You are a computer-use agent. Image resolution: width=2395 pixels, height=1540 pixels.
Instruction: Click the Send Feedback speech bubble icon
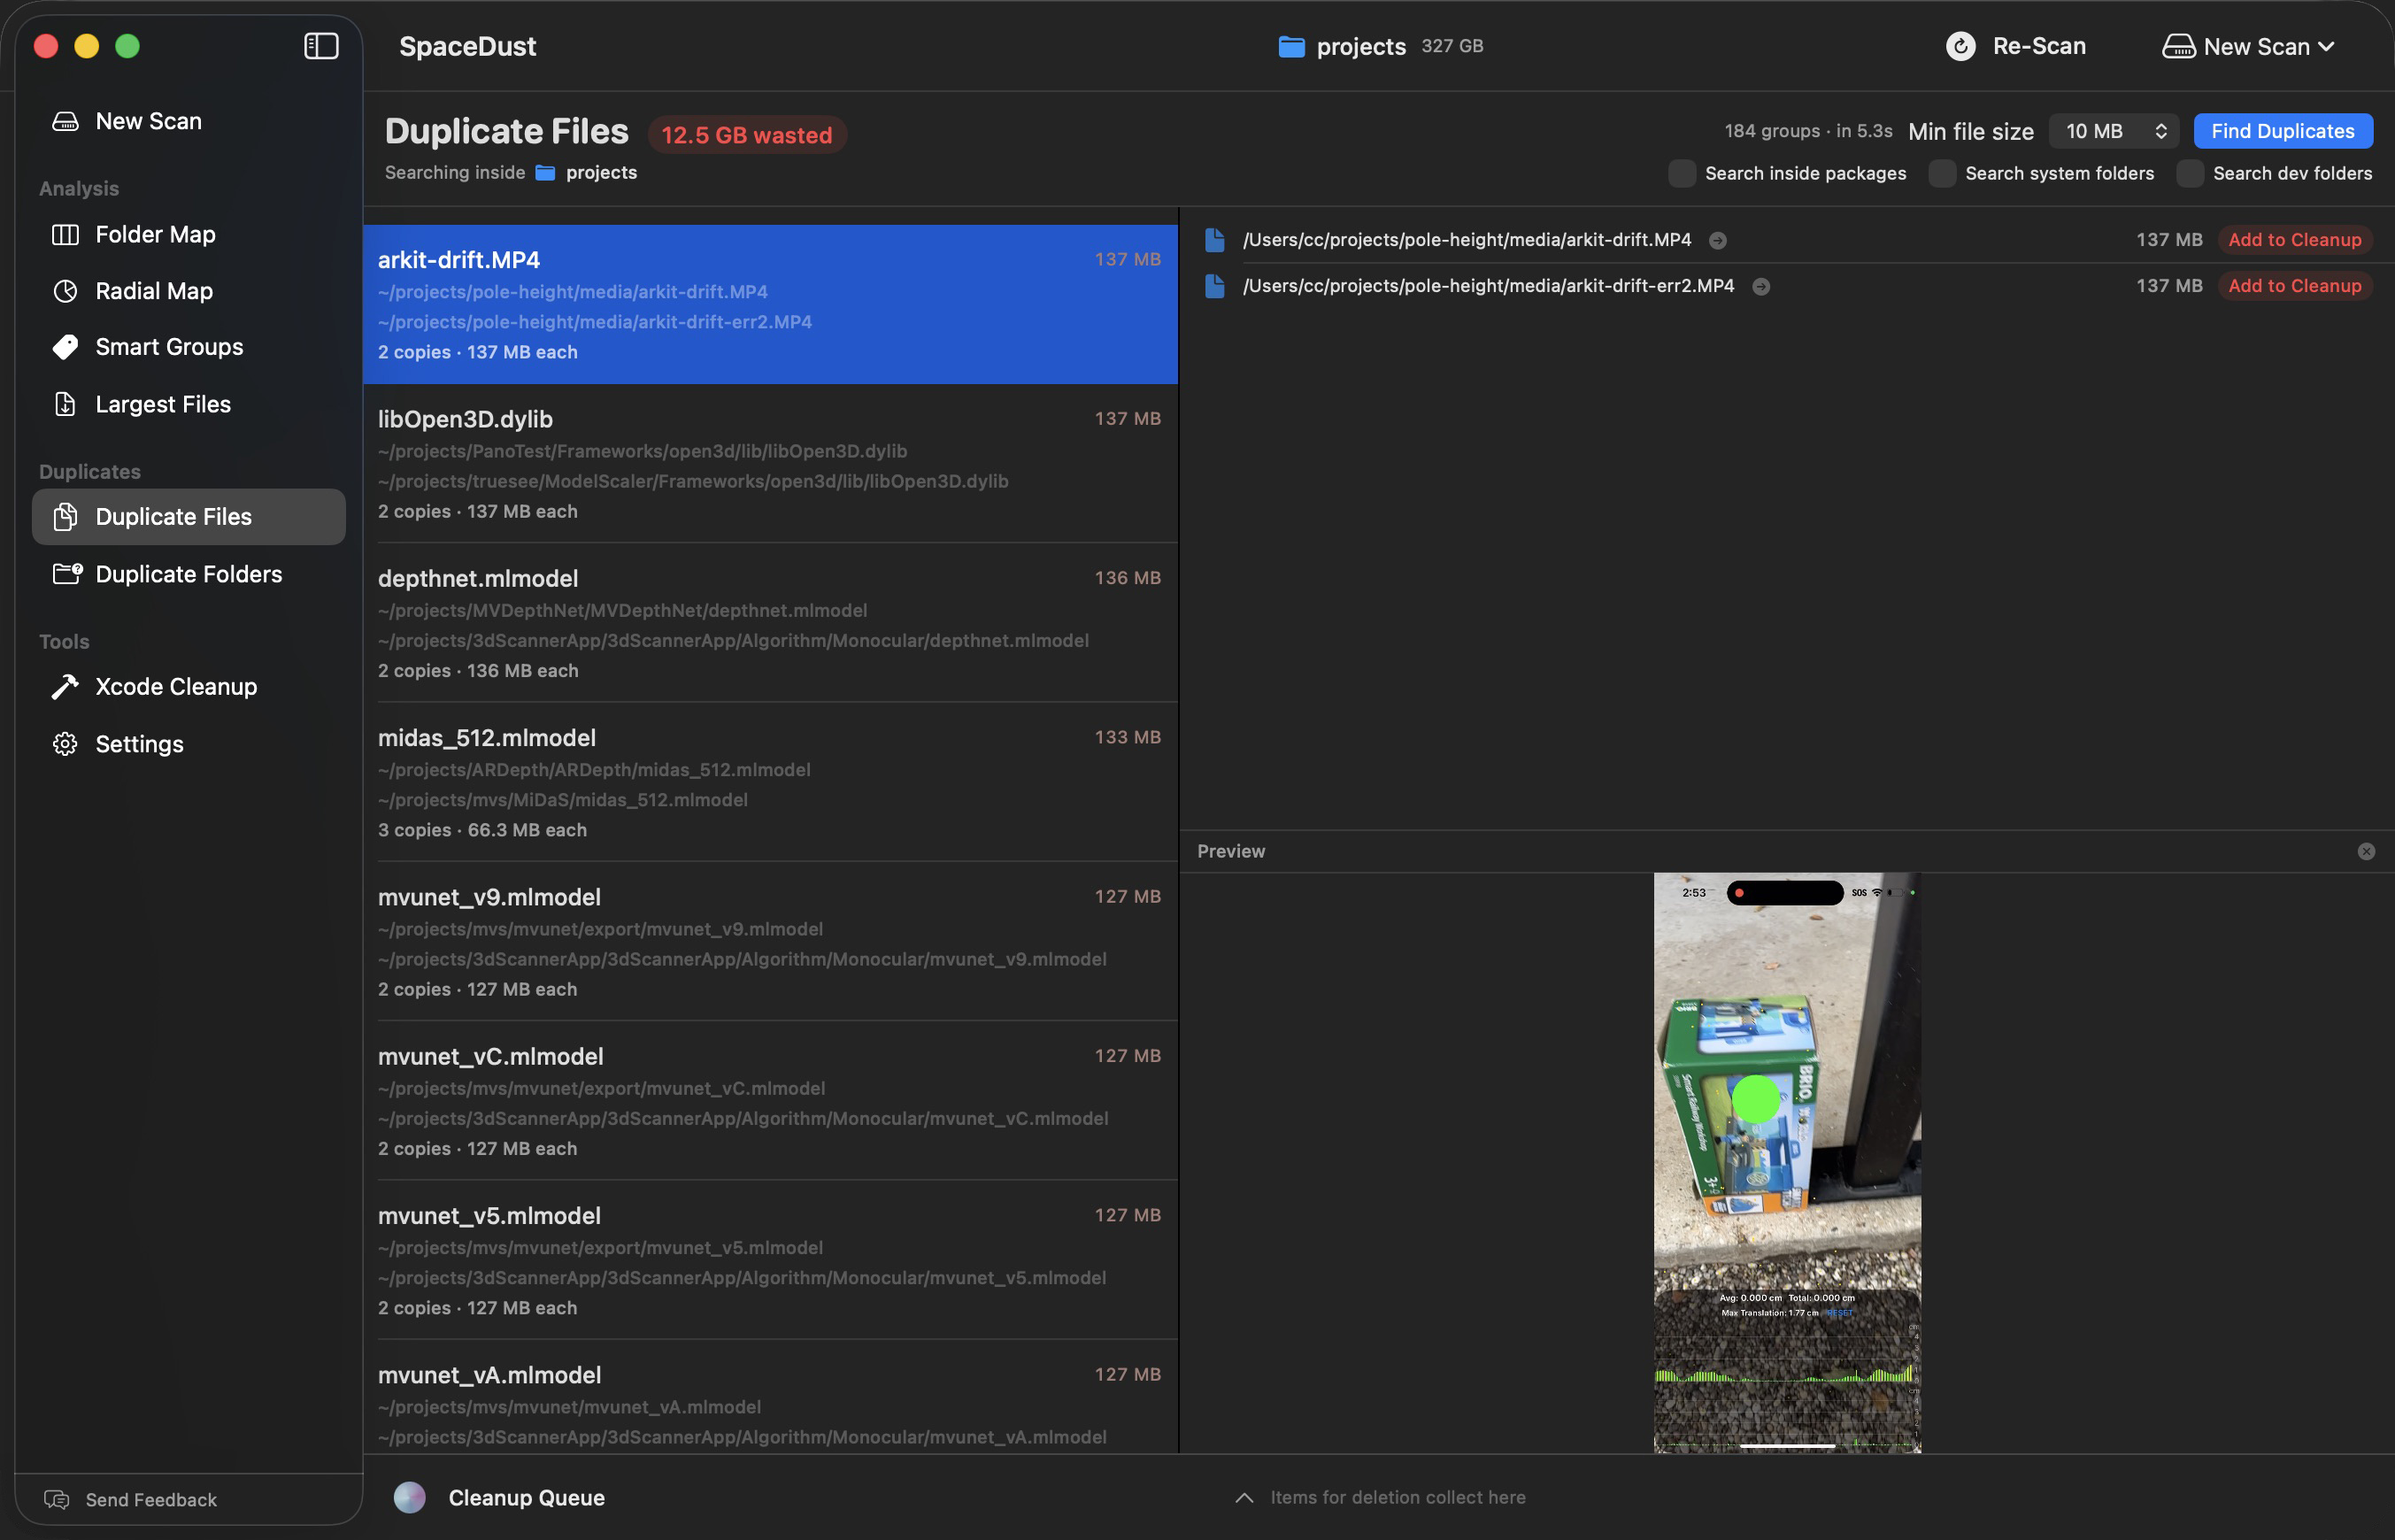57,1499
